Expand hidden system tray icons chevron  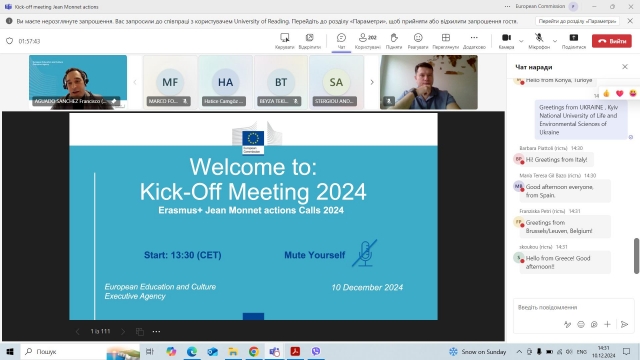coord(519,351)
